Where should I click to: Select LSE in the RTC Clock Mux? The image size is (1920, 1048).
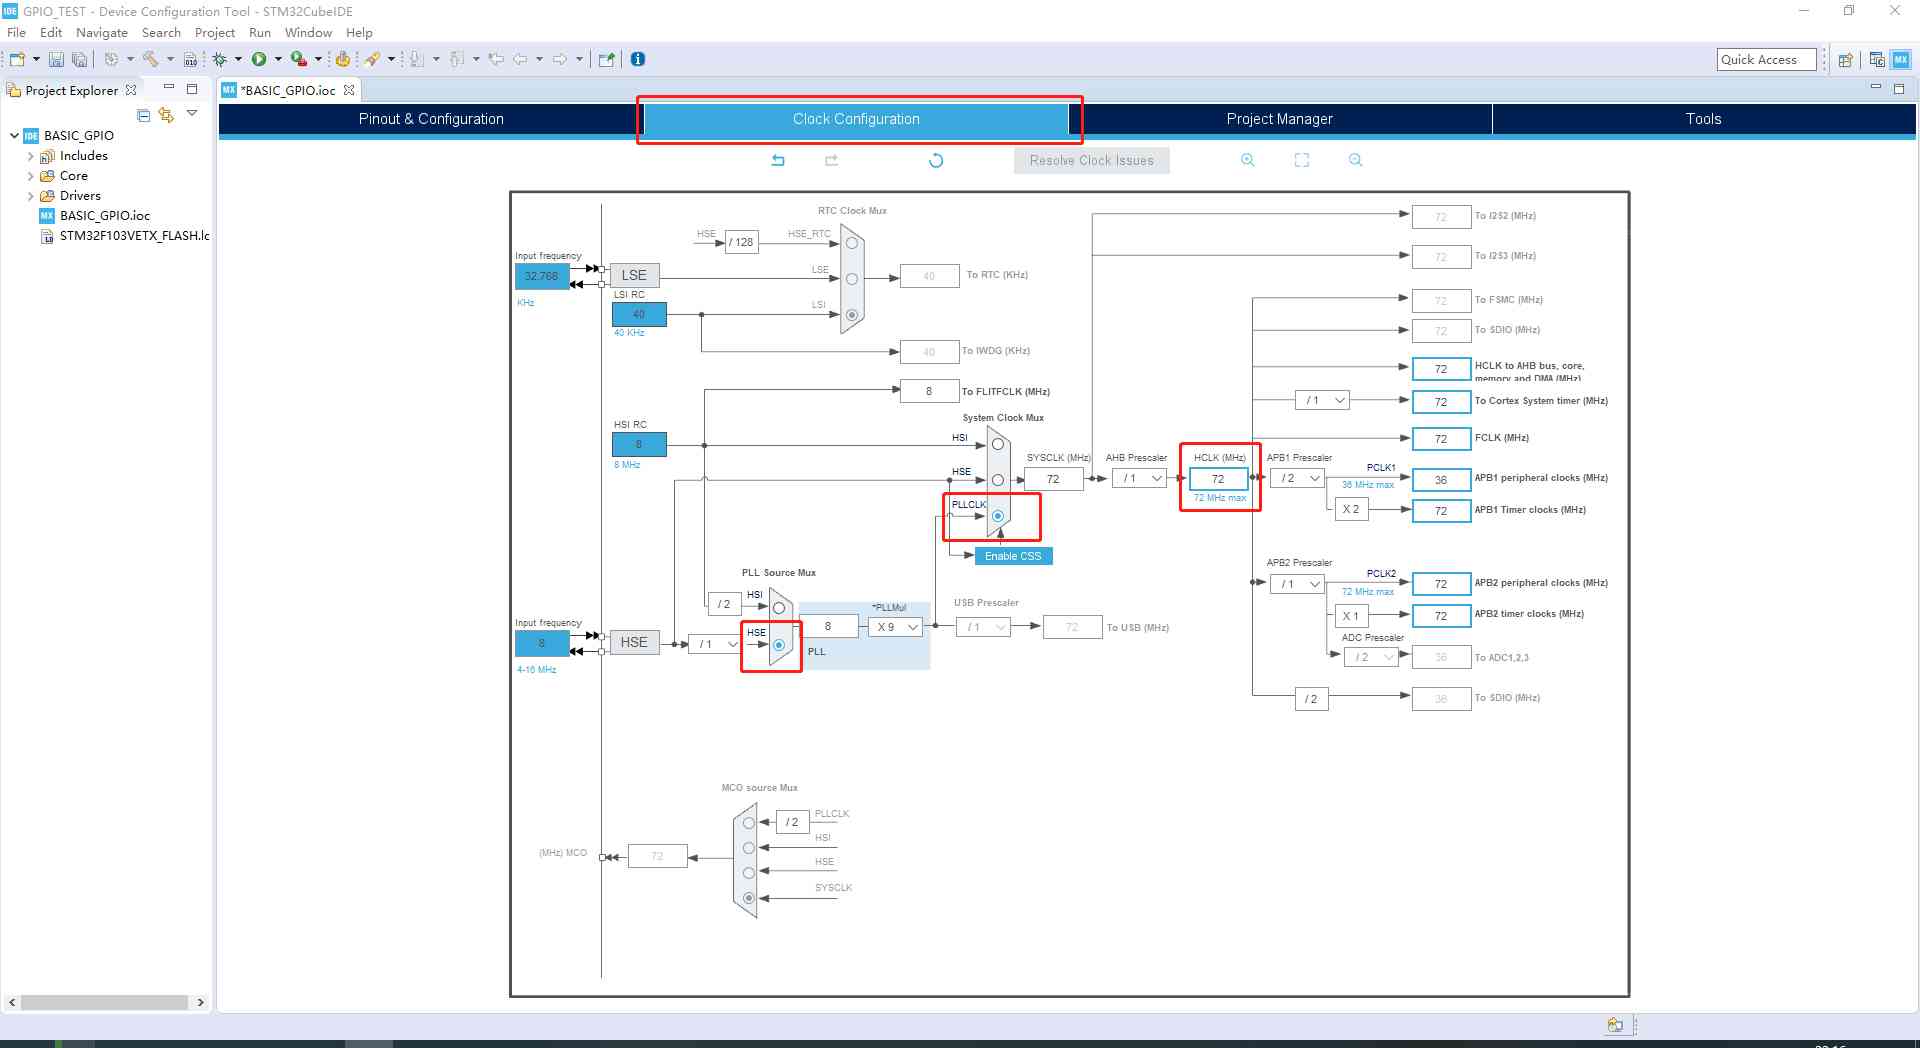tap(852, 279)
